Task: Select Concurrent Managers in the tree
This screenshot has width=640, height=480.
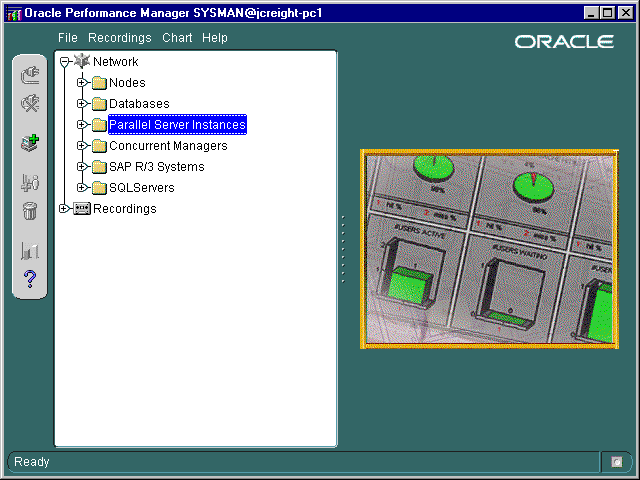Action: pos(167,146)
